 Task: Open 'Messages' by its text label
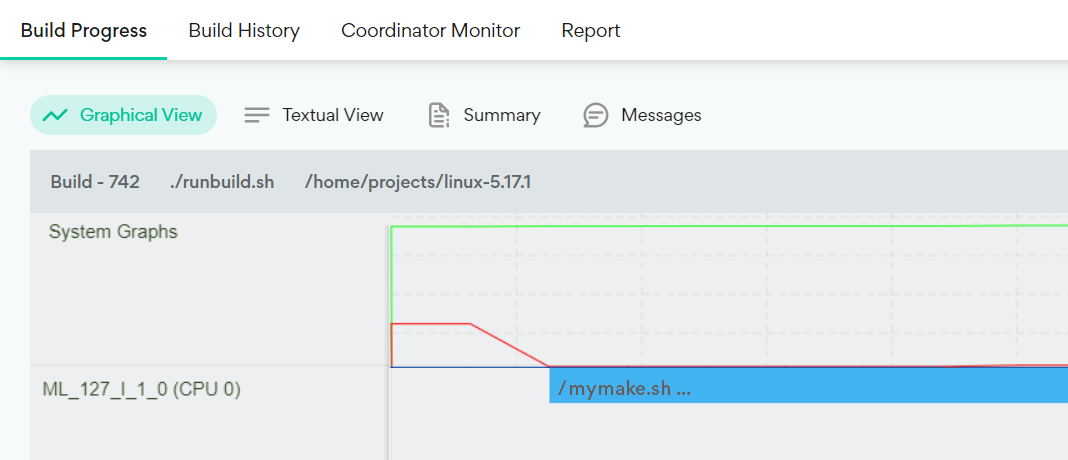[x=661, y=115]
